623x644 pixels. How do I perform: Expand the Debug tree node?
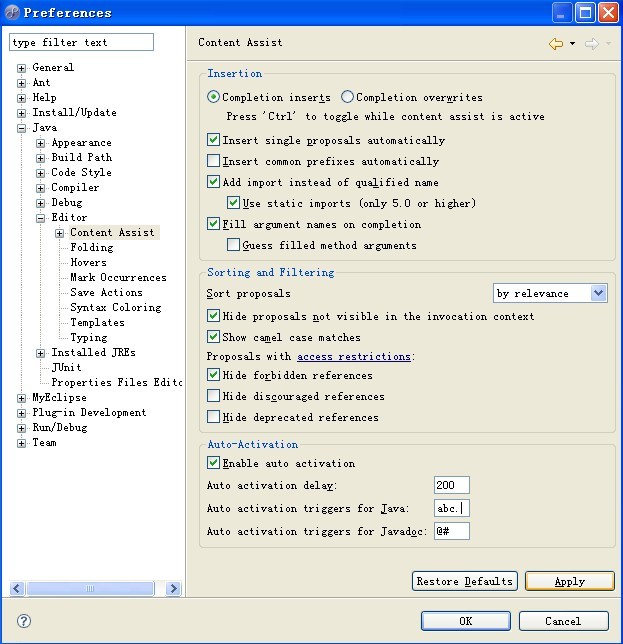pyautogui.click(x=40, y=203)
